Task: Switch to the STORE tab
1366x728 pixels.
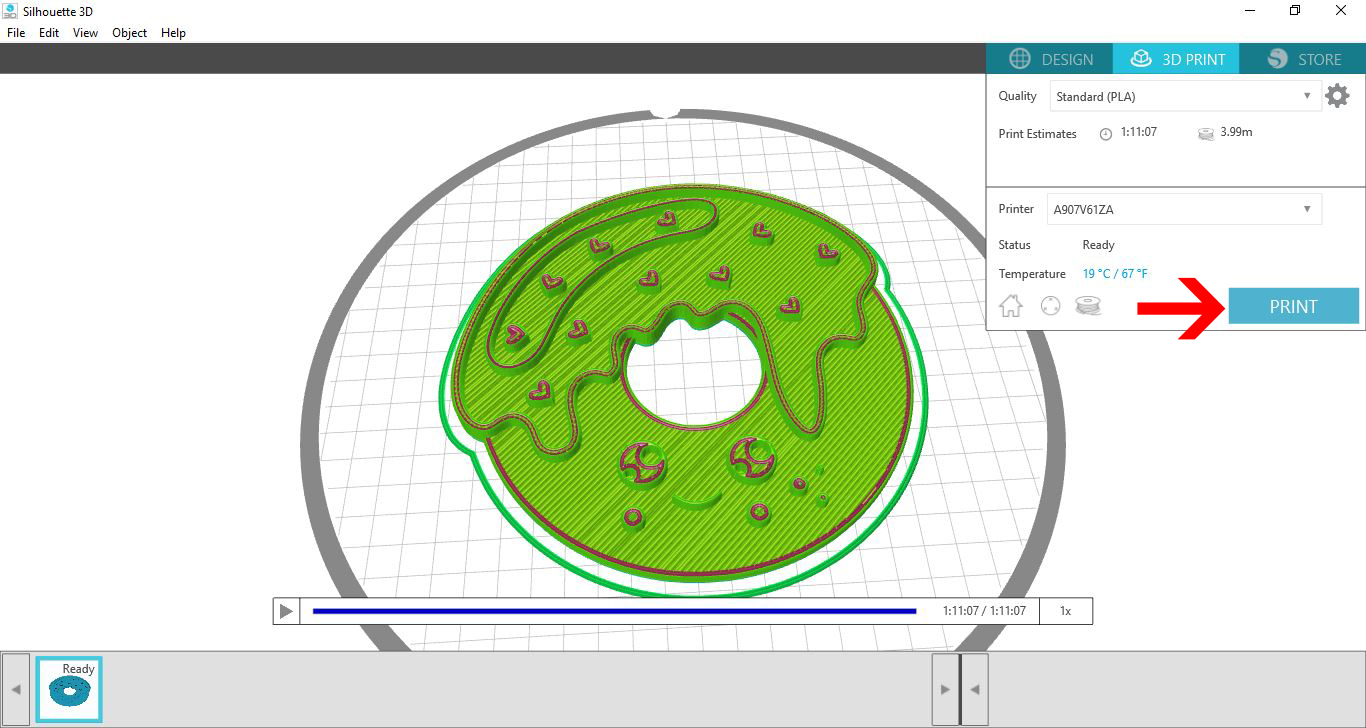Action: [1303, 59]
